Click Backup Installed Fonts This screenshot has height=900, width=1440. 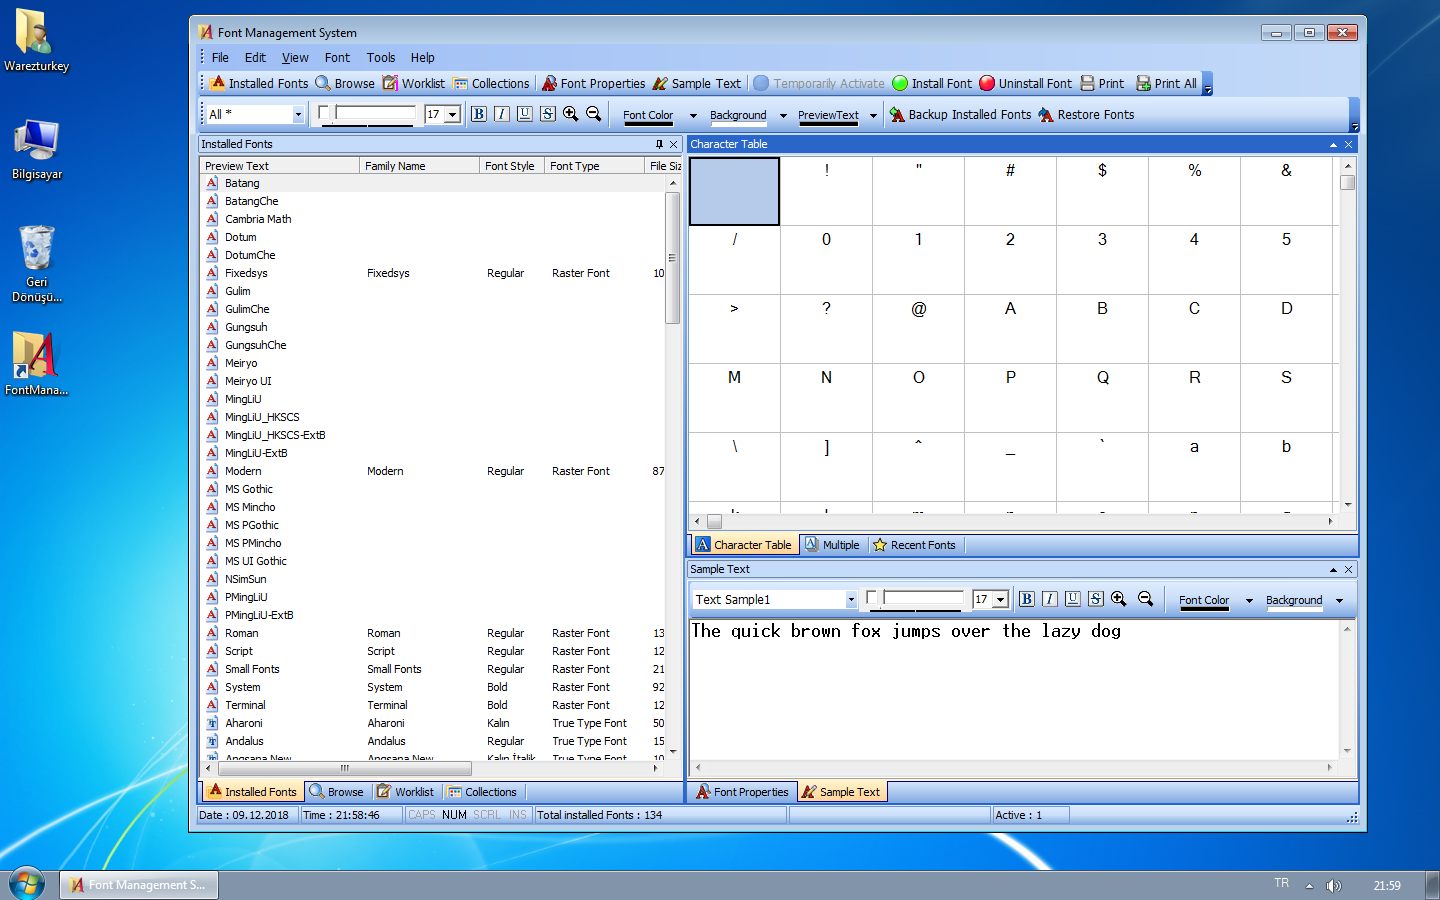(x=960, y=115)
